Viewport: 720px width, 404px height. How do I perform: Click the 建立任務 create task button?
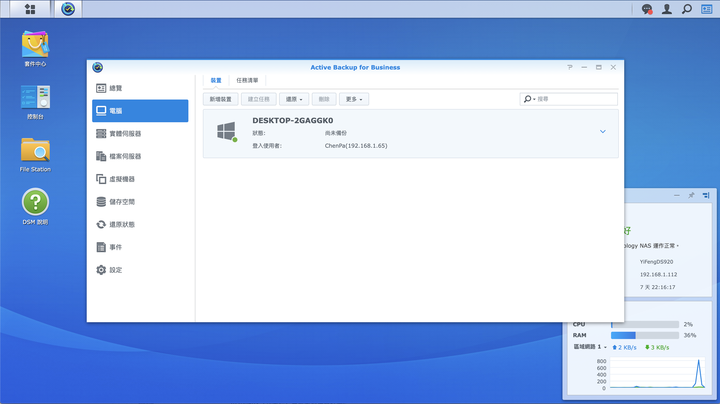coord(259,99)
